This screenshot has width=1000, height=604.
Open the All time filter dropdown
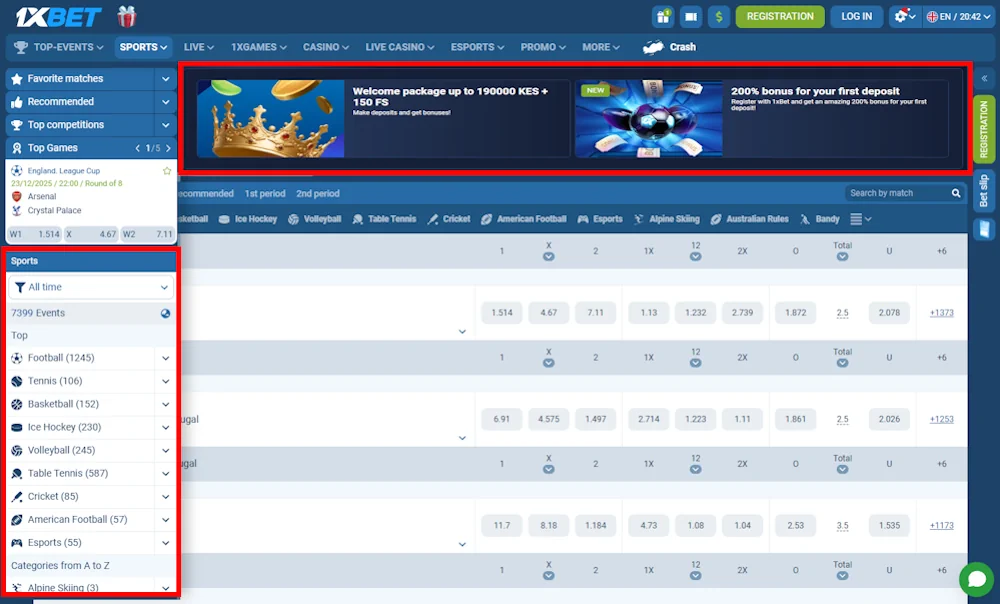[90, 287]
